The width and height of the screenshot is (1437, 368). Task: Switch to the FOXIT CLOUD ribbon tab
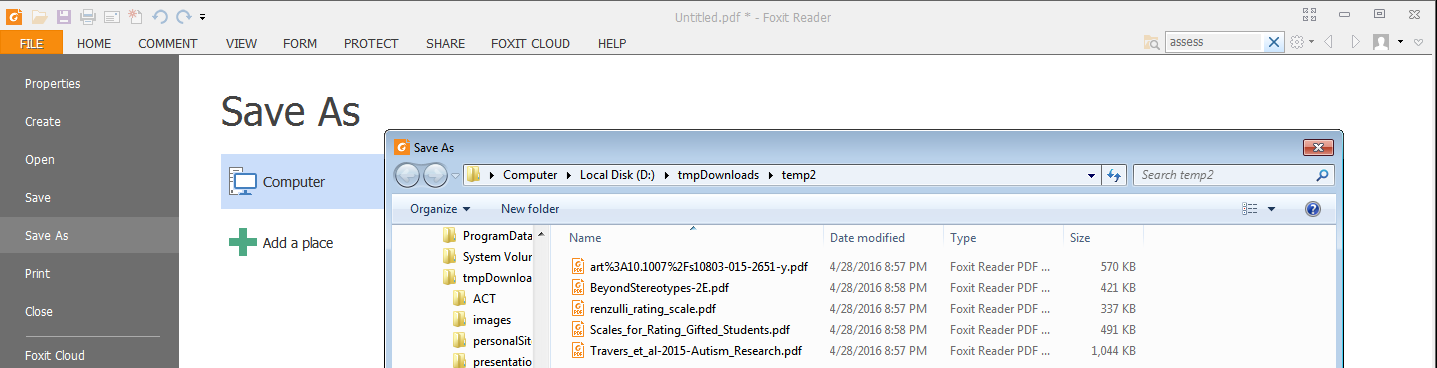click(x=530, y=43)
